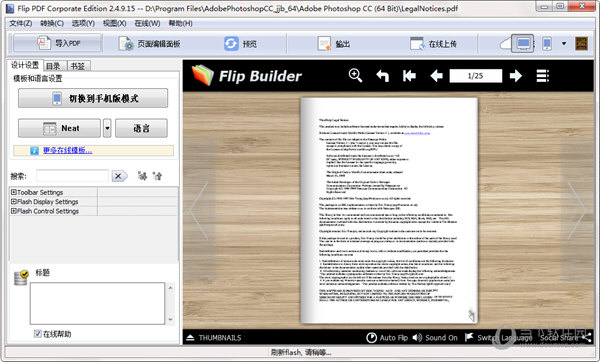Open the 帮助(H) menu
Viewport: 600px width, 362px height.
(180, 23)
